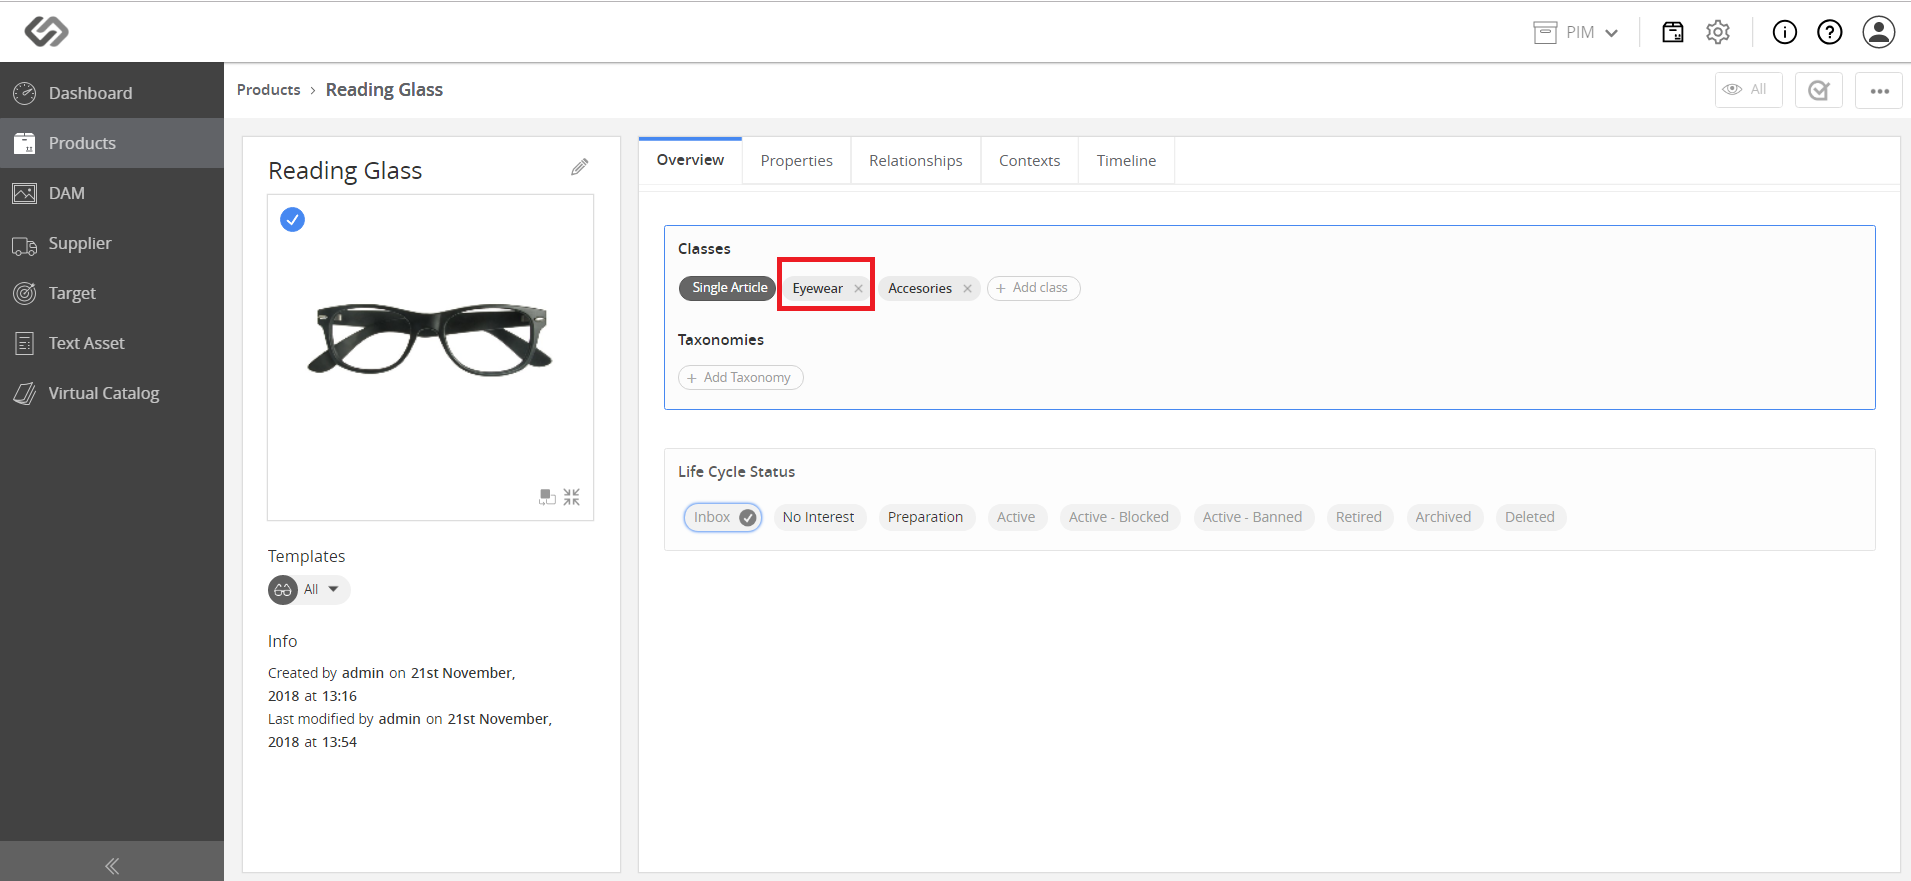This screenshot has width=1911, height=881.
Task: Collapse the sidebar with double chevron
Action: point(112,865)
